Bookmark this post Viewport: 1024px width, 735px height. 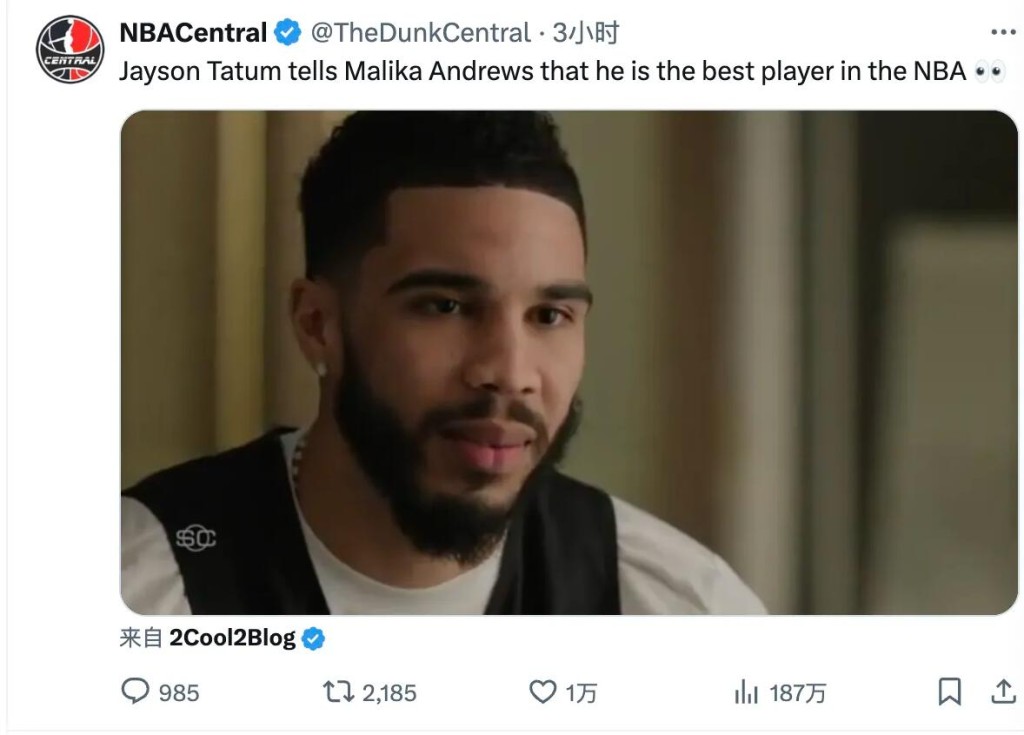tap(949, 691)
